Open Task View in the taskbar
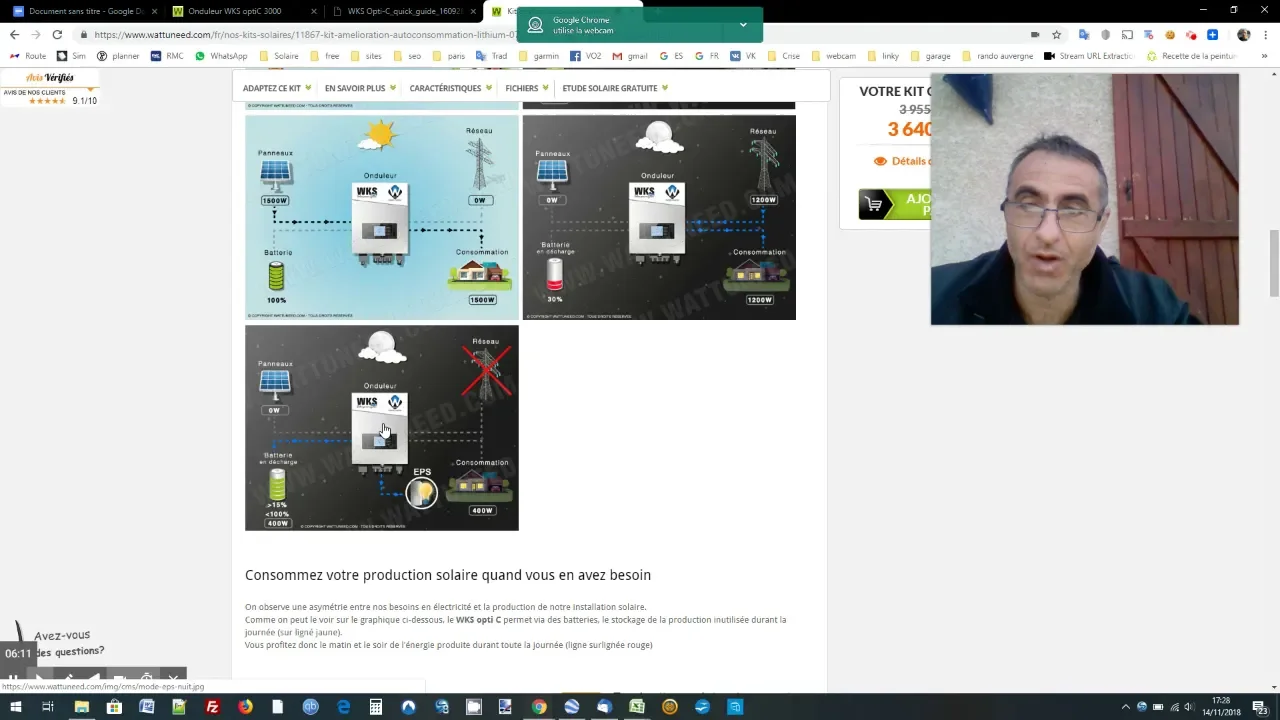Image resolution: width=1280 pixels, height=720 pixels. [47, 707]
